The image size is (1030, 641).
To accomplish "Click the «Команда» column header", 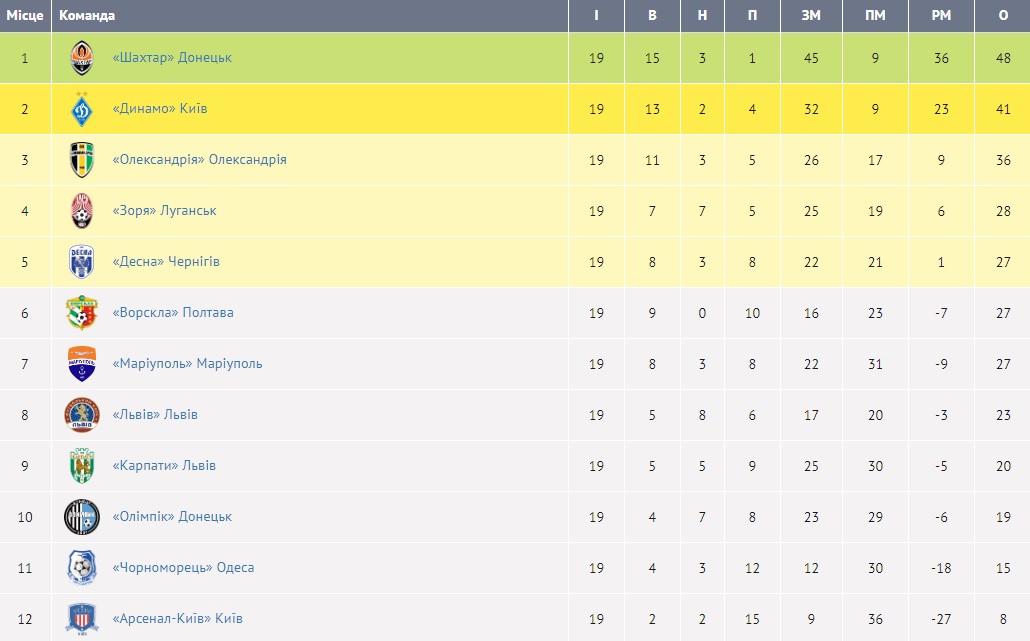I will click(x=87, y=16).
